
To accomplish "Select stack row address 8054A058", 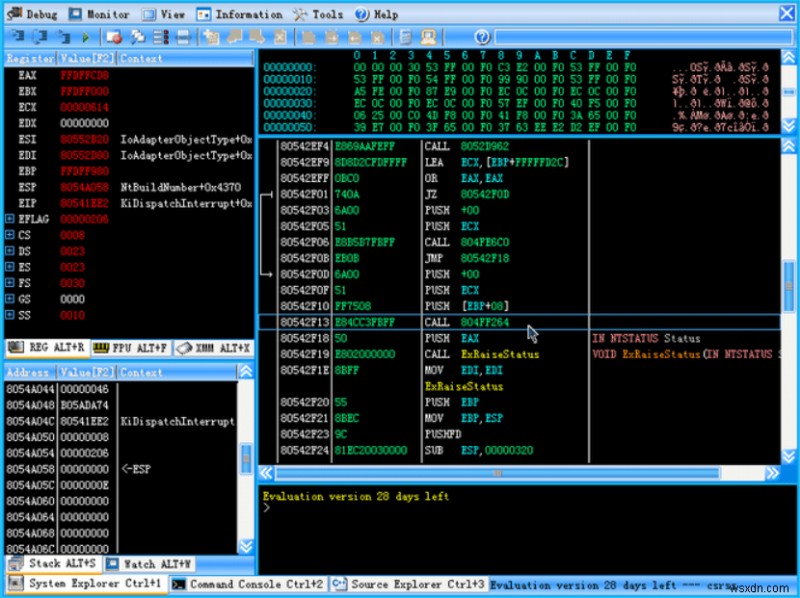I will (x=30, y=469).
